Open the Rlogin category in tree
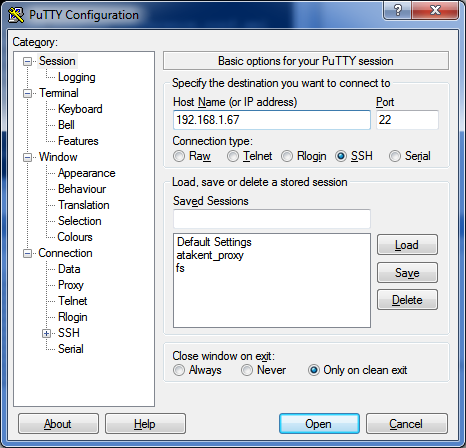The width and height of the screenshot is (466, 448). coord(72,317)
